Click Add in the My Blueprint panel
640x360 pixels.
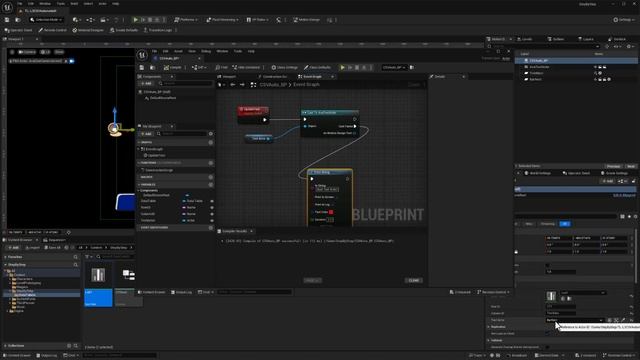click(x=146, y=134)
